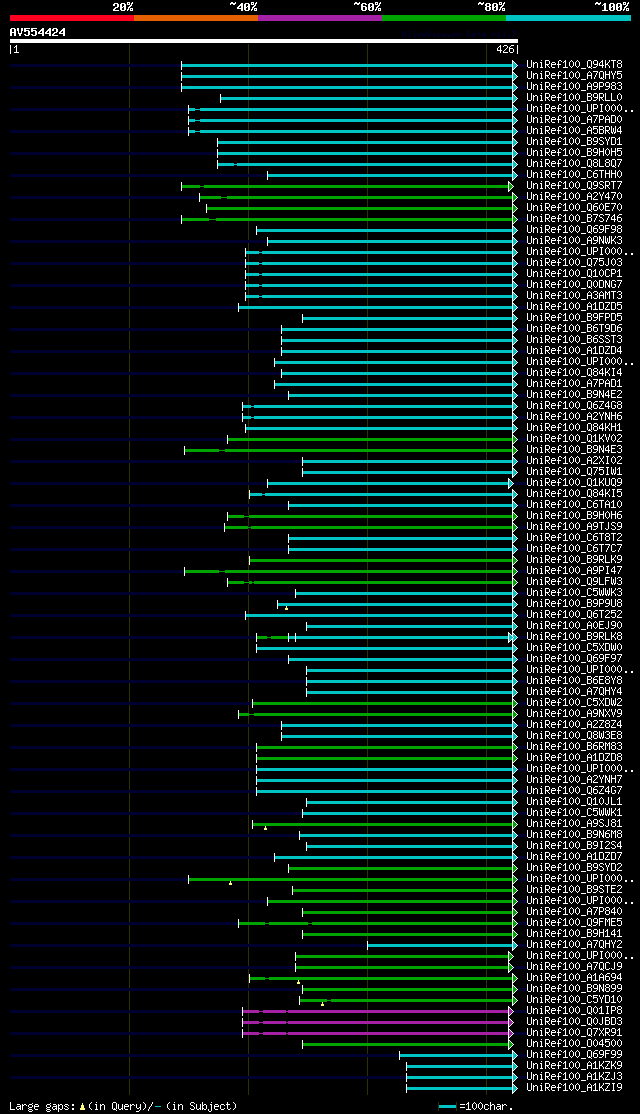Select the label UniRef100_A3AMT3
This screenshot has height=1114, width=640.
tap(574, 296)
